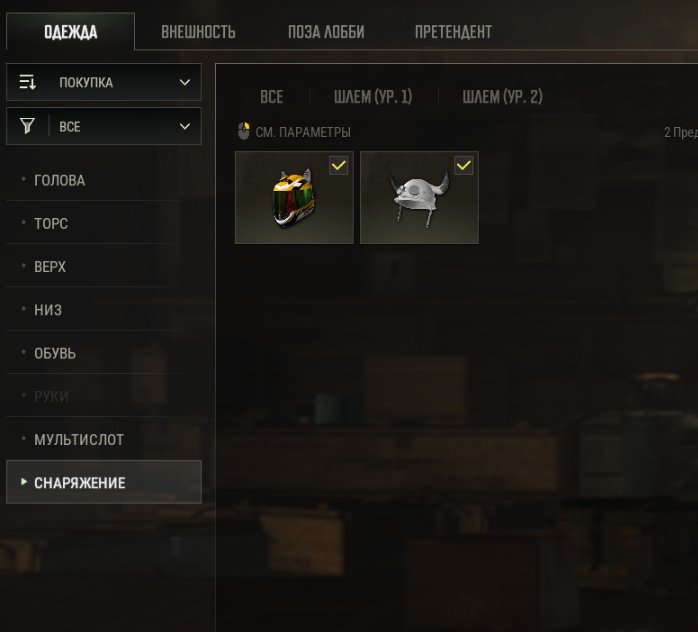Viewport: 698px width, 632px height.
Task: Expand the ПОКУПКА sort dropdown arrow
Action: tap(185, 82)
